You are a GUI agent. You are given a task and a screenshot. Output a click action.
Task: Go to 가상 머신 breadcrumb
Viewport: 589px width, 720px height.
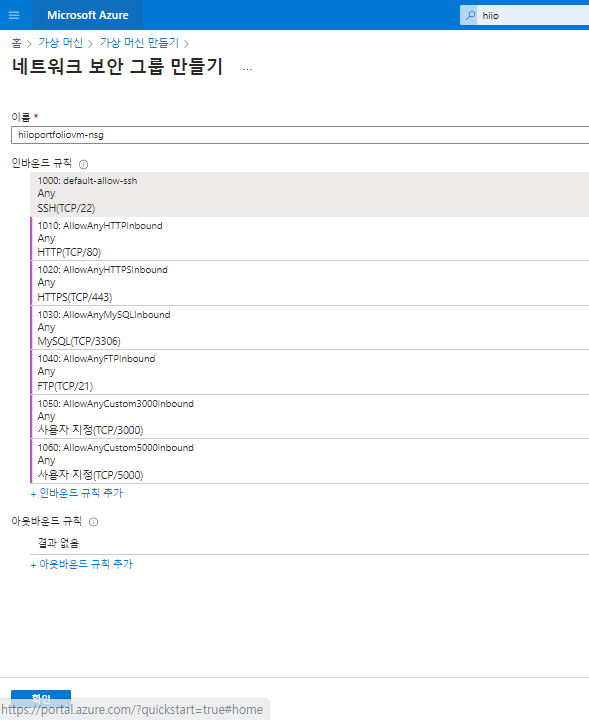[x=61, y=43]
